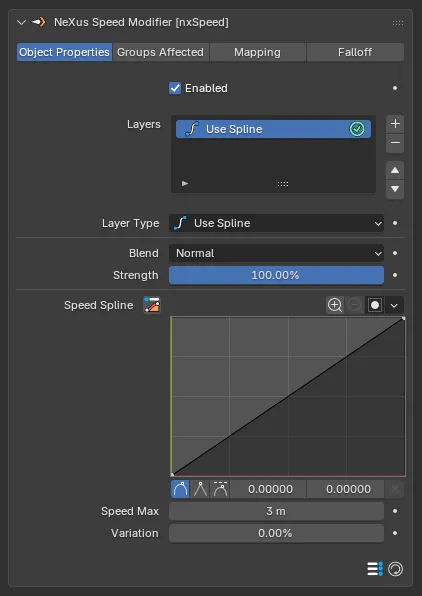
Task: Select the top-right curve point
Action: (403, 319)
